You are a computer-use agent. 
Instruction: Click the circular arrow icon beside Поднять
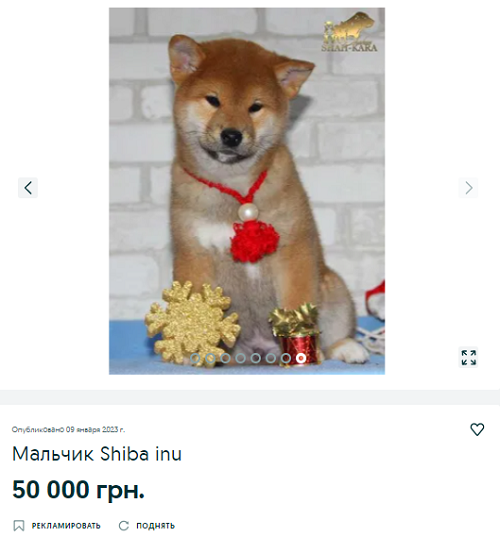coord(124,526)
